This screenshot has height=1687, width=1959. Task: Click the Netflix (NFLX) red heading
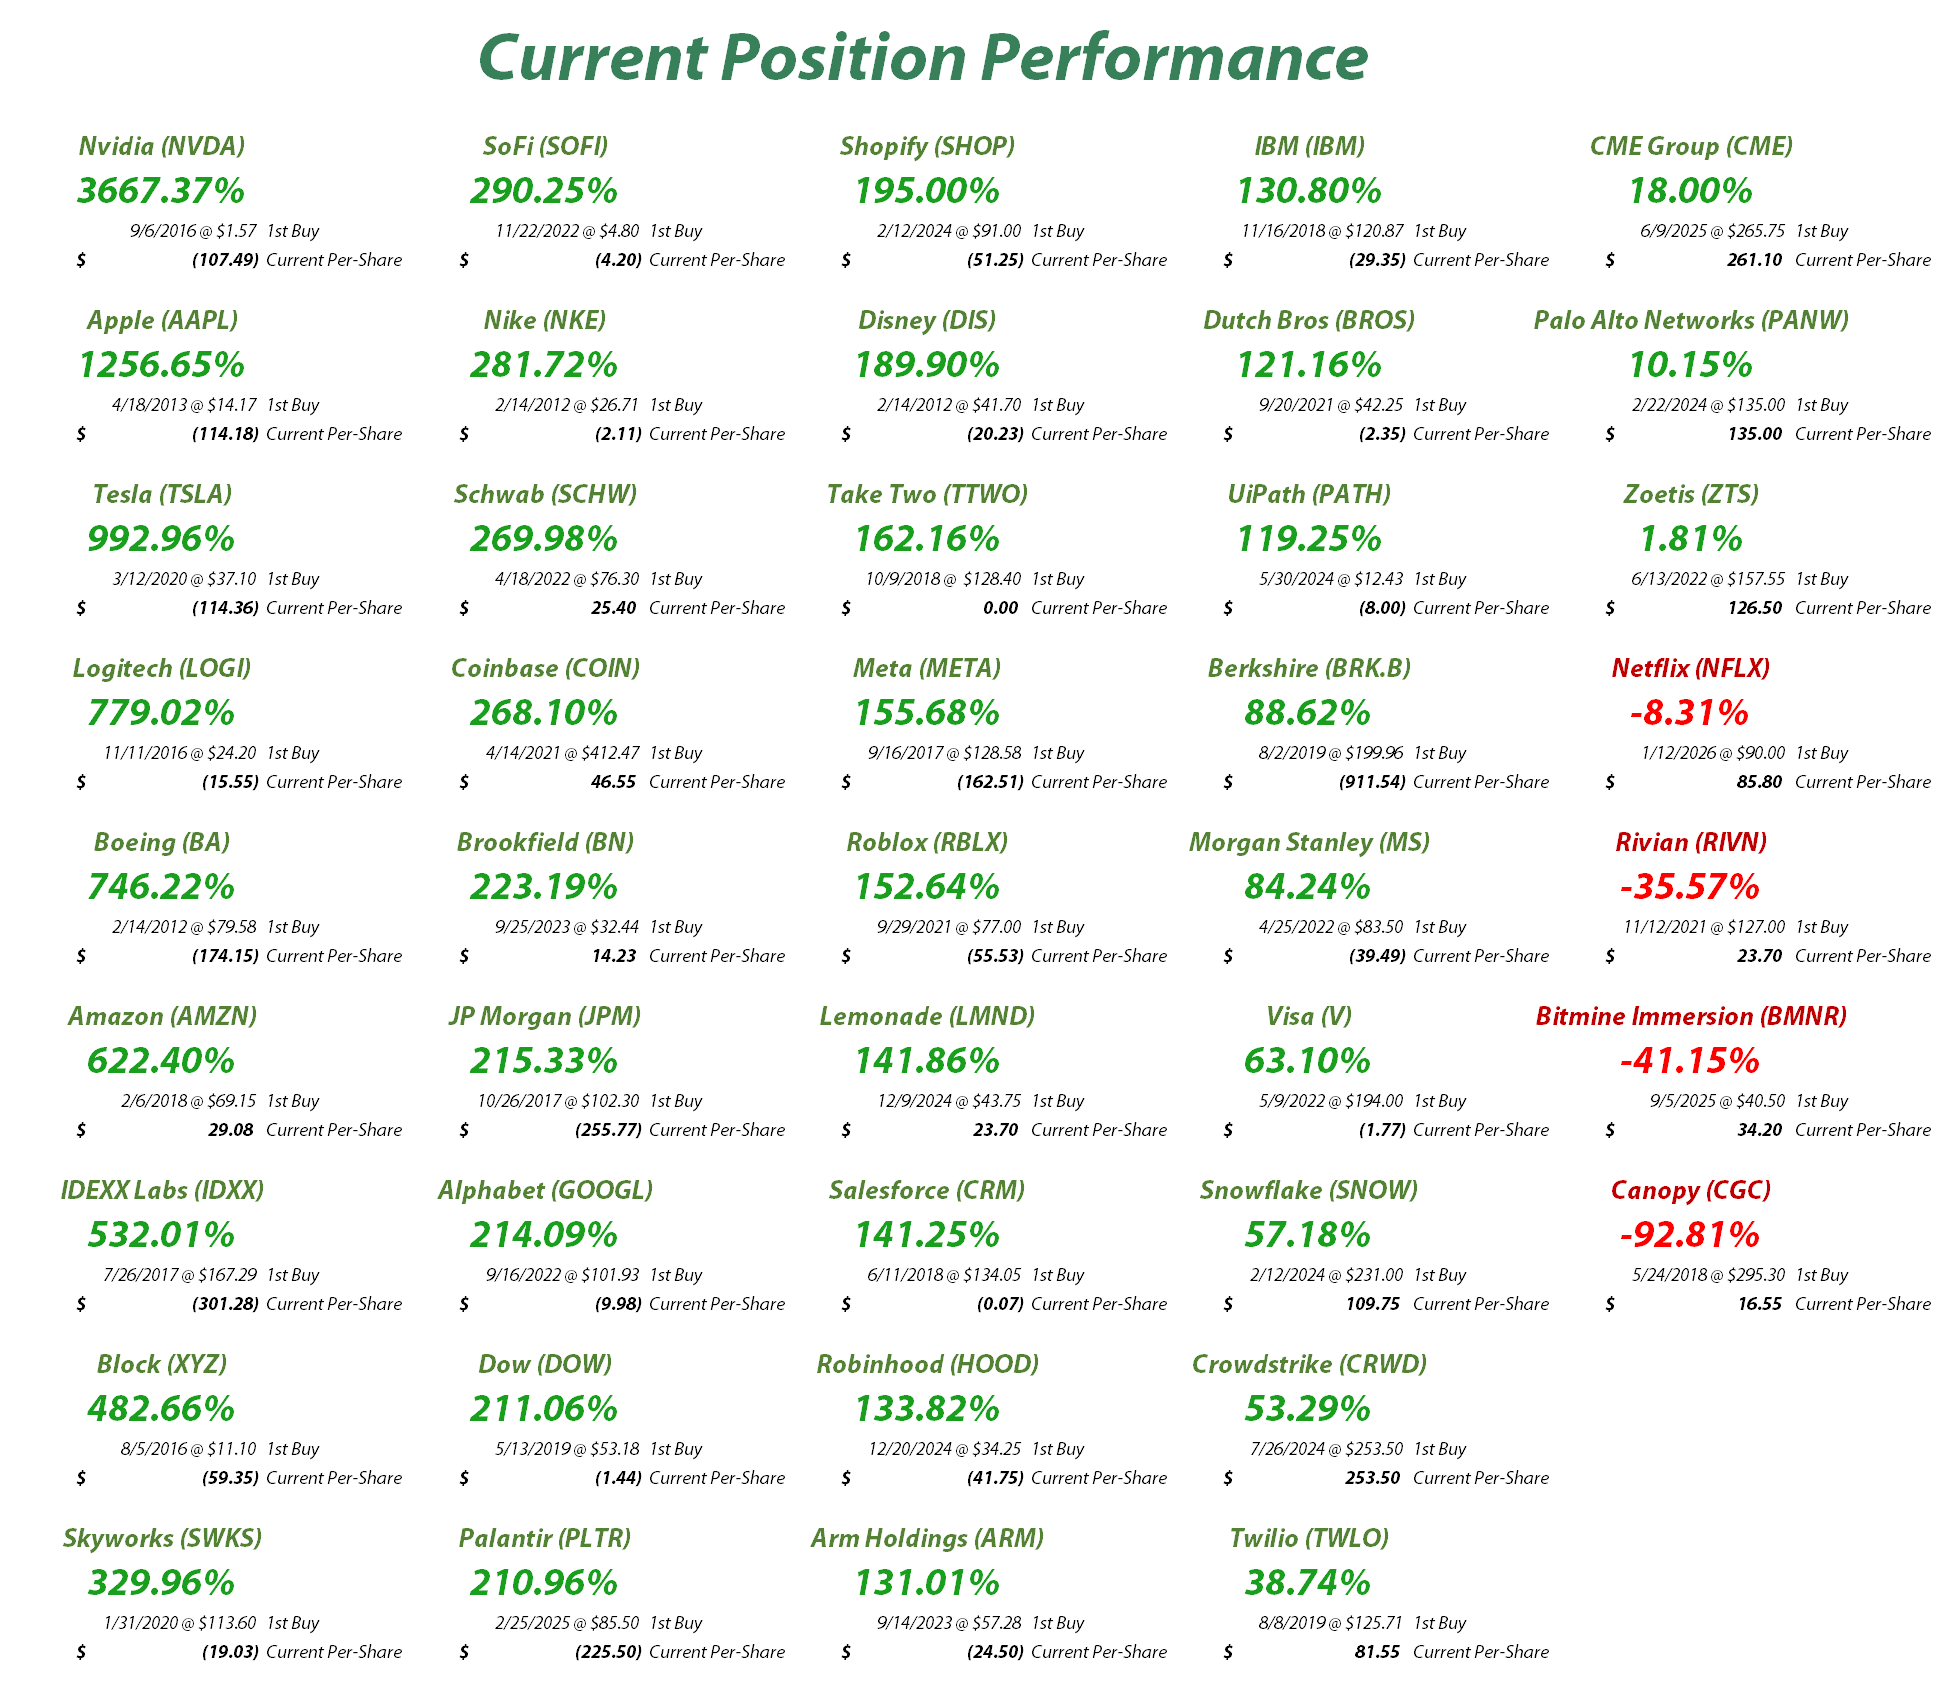pyautogui.click(x=1690, y=668)
